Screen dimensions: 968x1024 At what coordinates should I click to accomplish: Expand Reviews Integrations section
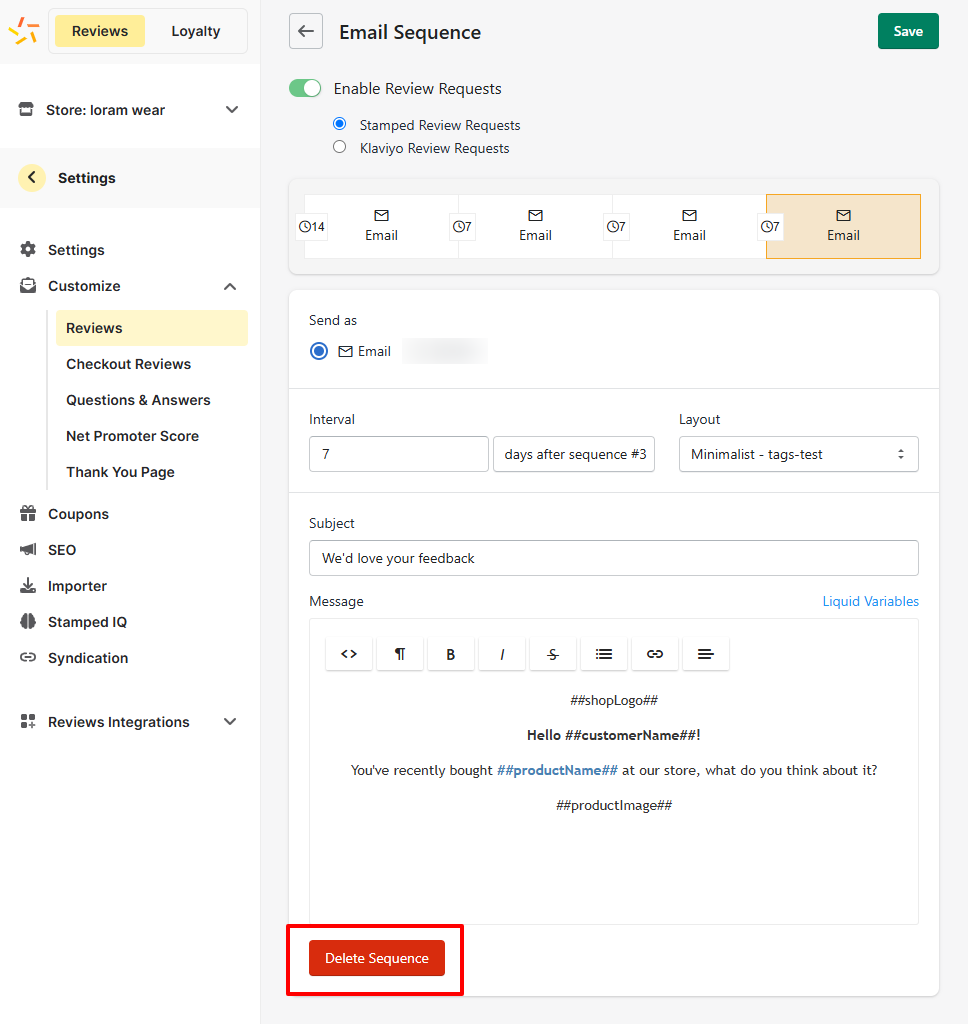click(x=129, y=722)
